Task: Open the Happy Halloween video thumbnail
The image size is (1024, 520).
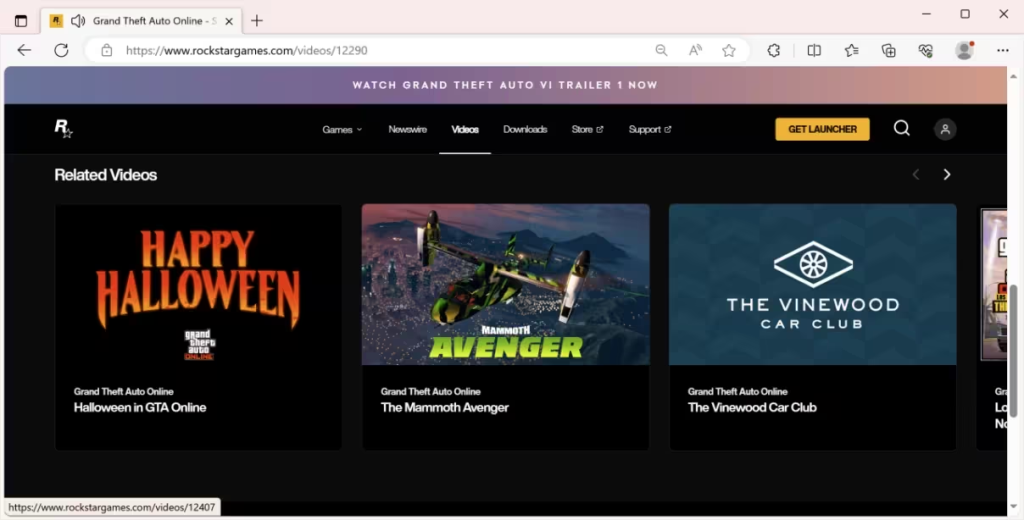Action: coord(199,284)
